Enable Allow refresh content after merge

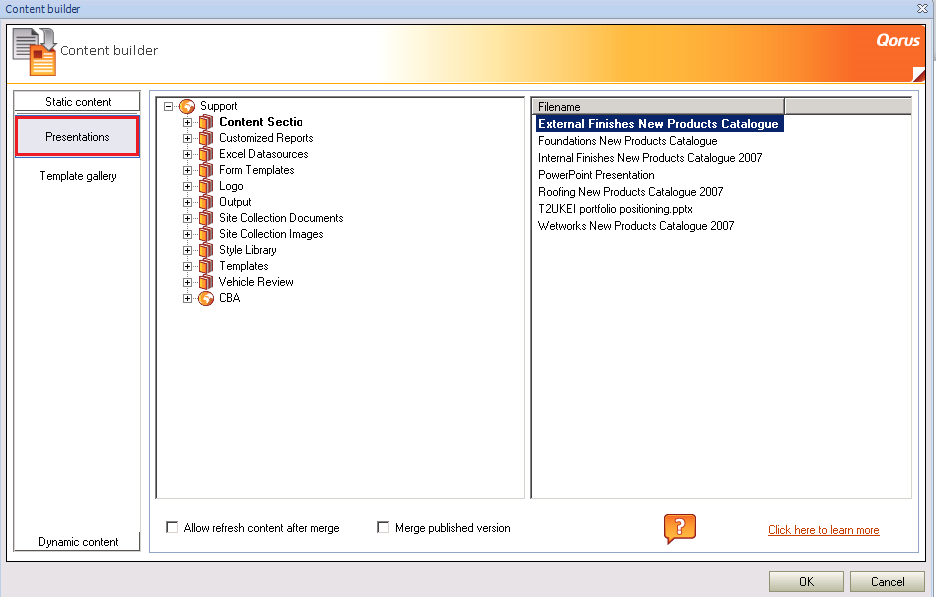[x=172, y=527]
